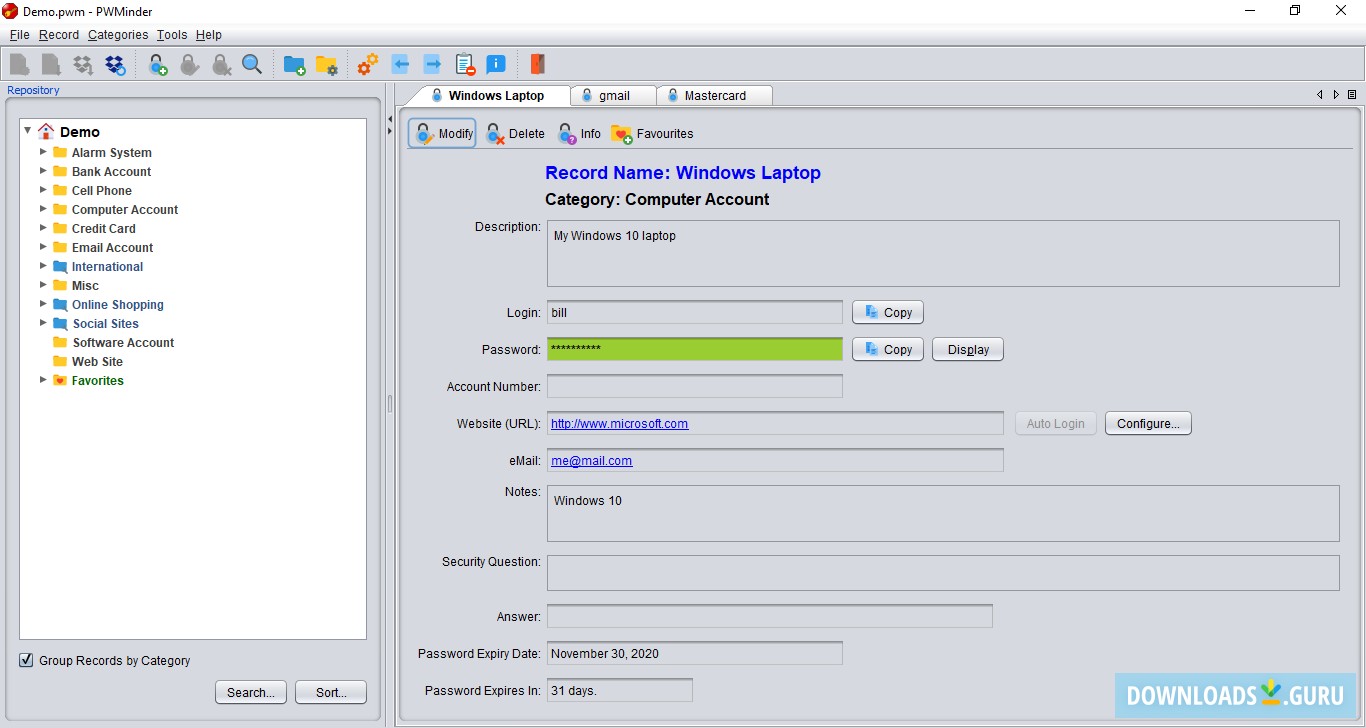Click the gray padlock with checkmark toolbar icon
This screenshot has width=1366, height=728.
point(190,65)
